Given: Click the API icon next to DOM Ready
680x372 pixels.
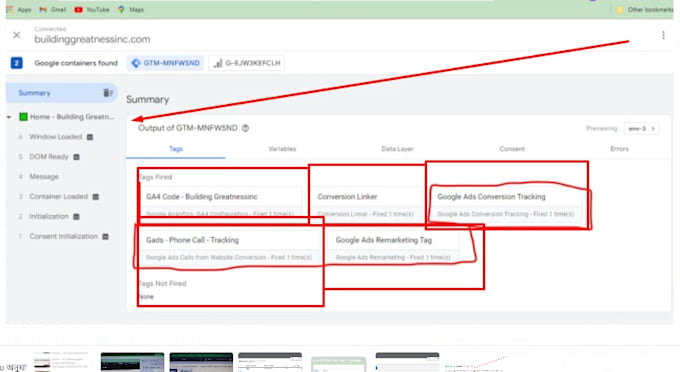Looking at the screenshot, I should [x=76, y=157].
